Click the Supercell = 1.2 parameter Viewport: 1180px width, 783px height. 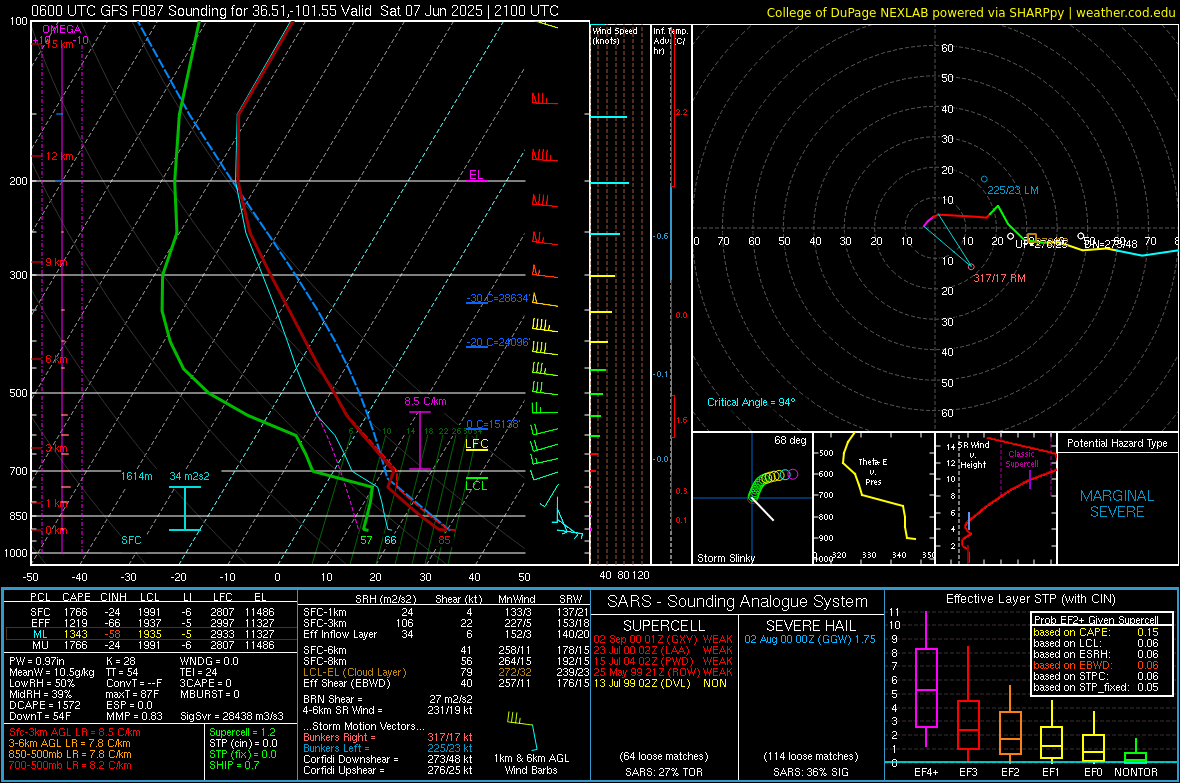pos(242,732)
